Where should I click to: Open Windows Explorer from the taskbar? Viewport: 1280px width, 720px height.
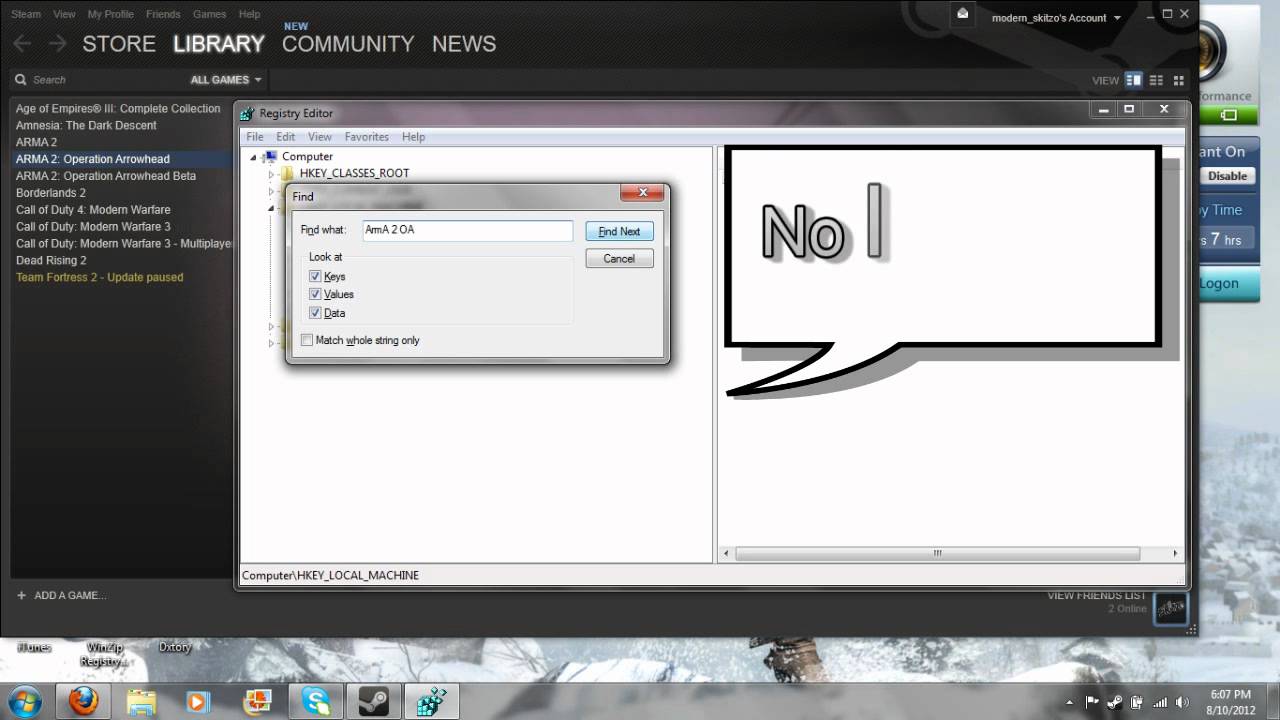coord(142,701)
